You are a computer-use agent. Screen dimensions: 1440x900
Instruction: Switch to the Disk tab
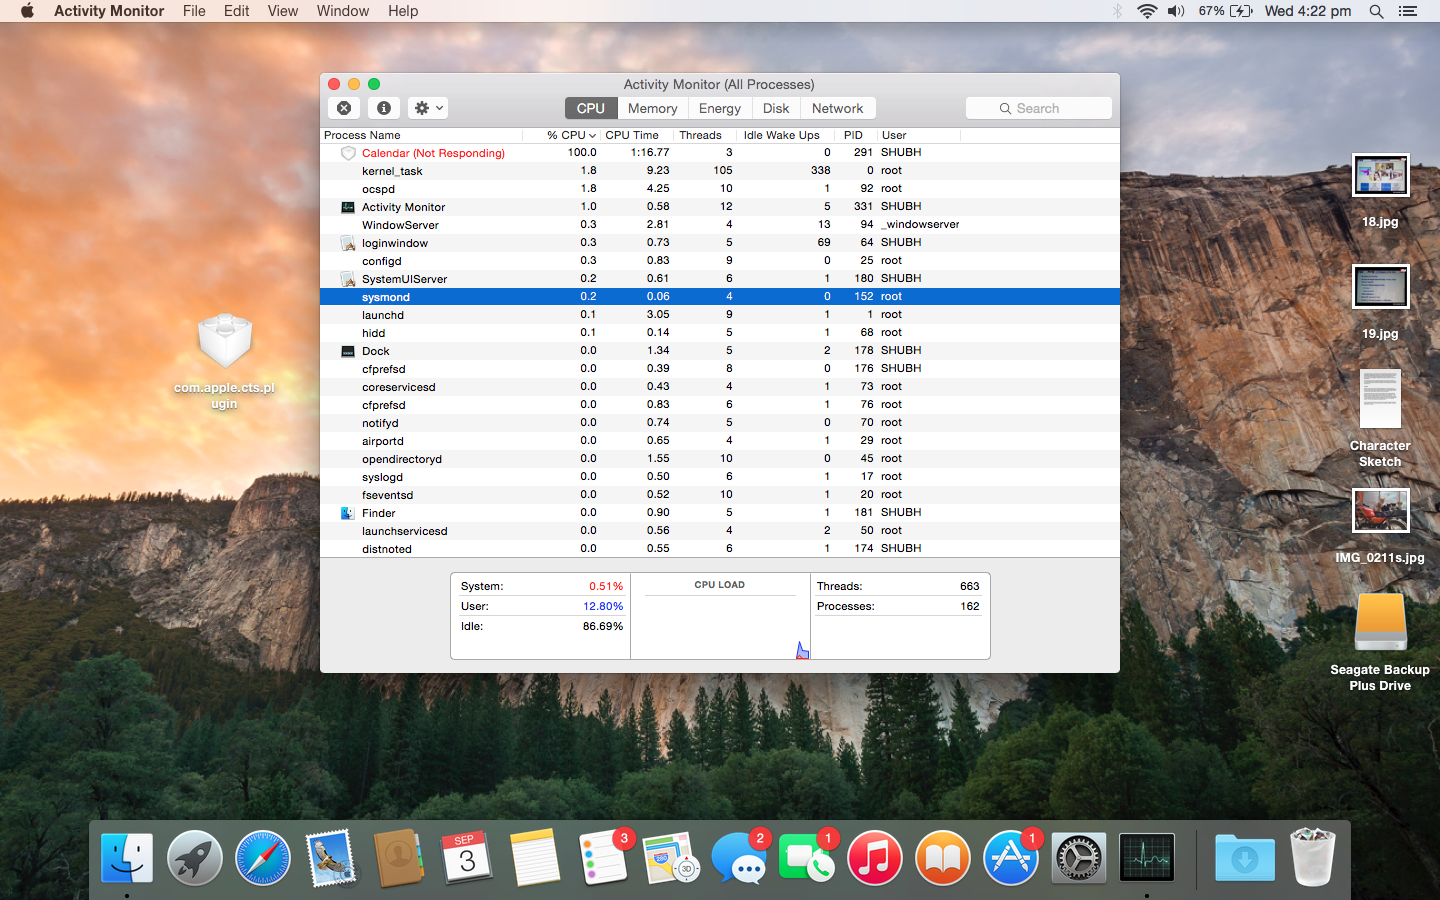[776, 108]
